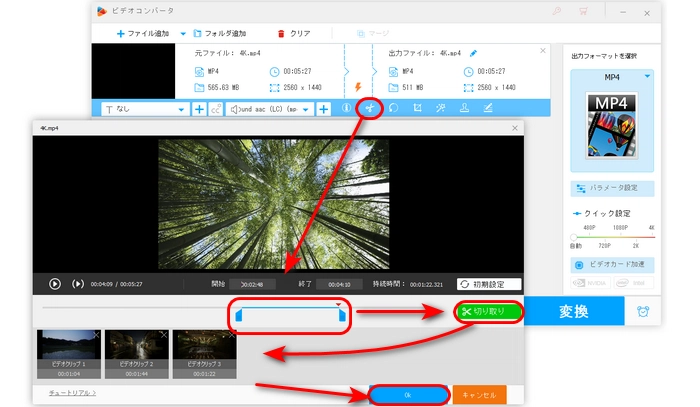Open the subtitle edit pencil icon
Image resolution: width=700 pixels, height=407 pixels.
[x=487, y=108]
